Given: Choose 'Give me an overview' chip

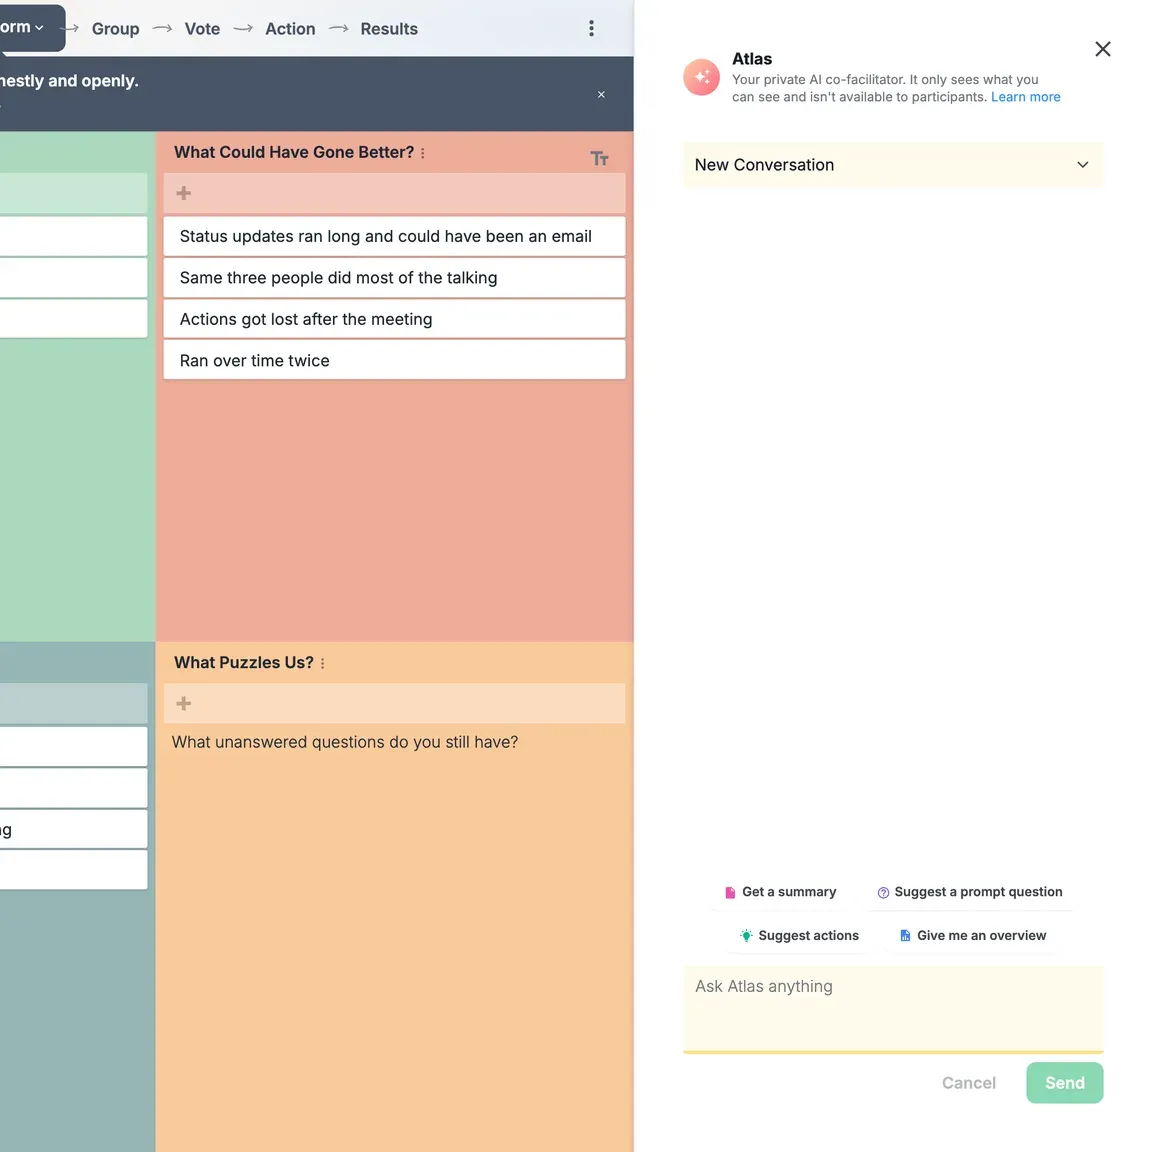Looking at the screenshot, I should coord(973,936).
